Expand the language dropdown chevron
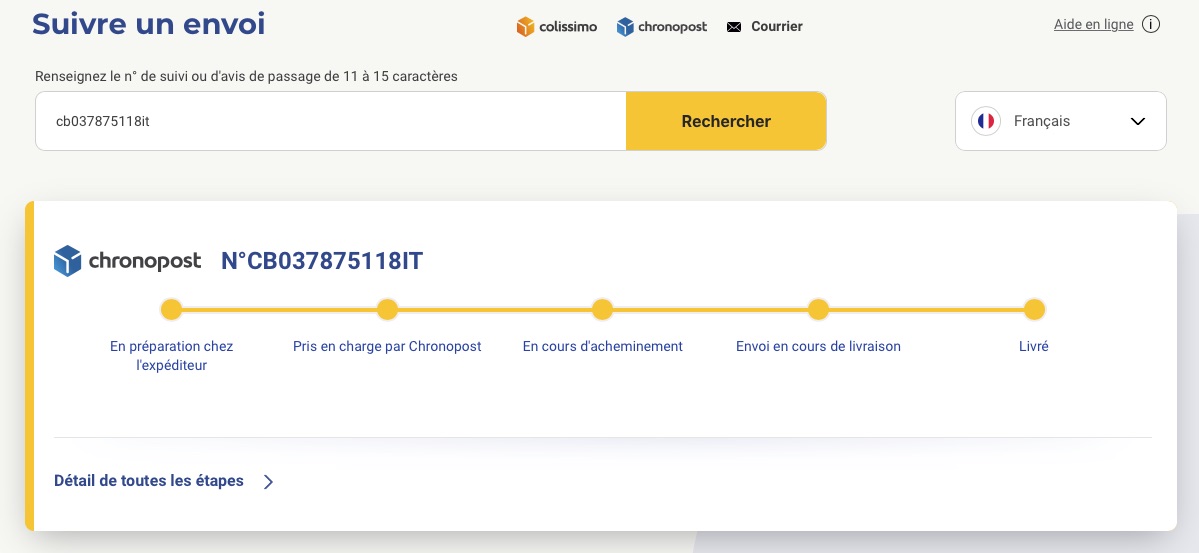1199x553 pixels. coord(1138,121)
